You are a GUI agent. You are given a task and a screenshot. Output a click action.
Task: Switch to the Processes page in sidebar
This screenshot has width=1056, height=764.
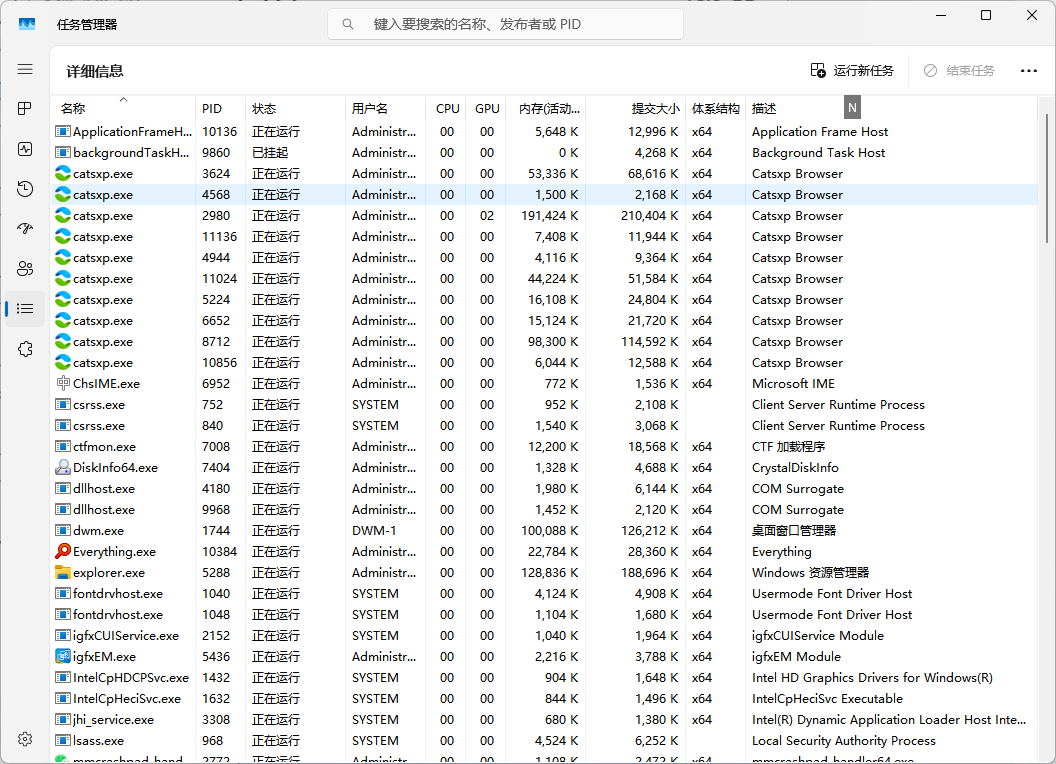point(25,109)
